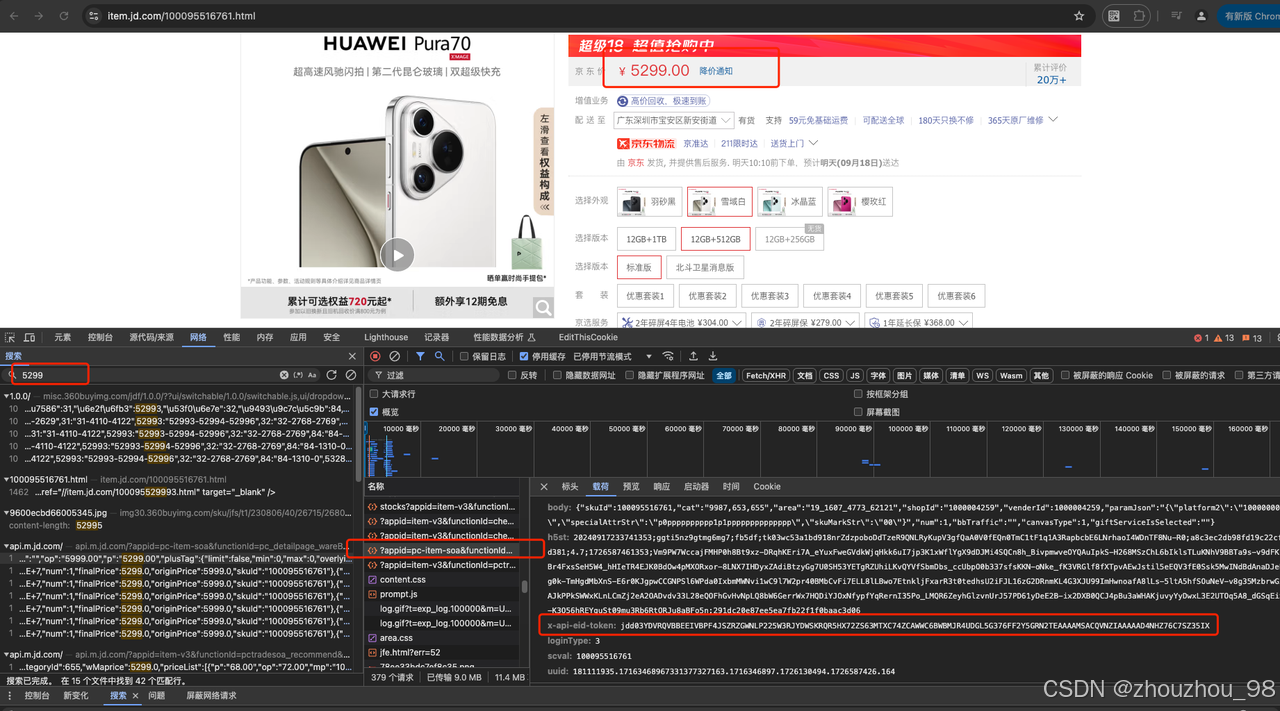Open the DevTools drawer three-dot menu

[10, 696]
